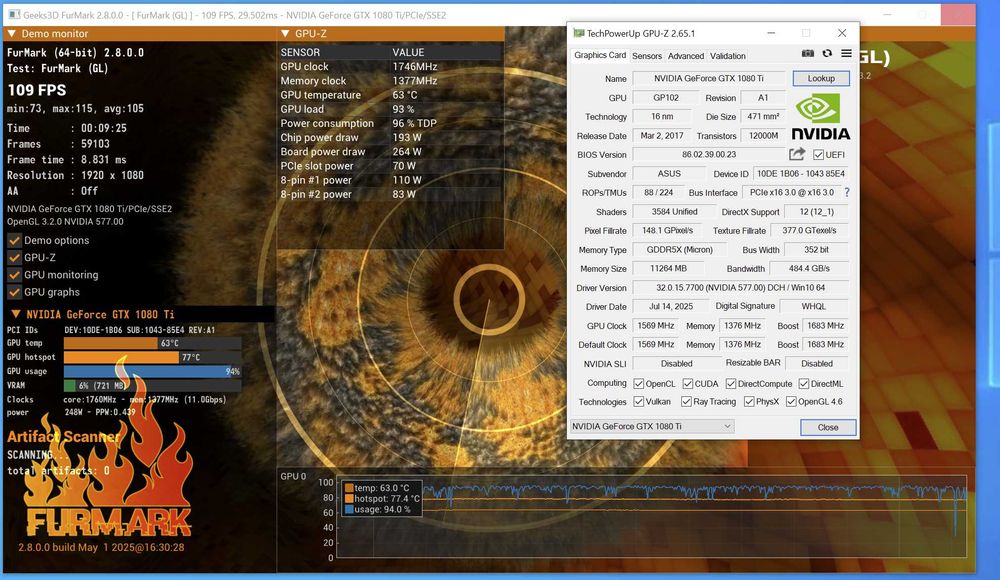Close the GPU-Z window with the X
Image resolution: width=1000 pixels, height=580 pixels.
pos(842,33)
